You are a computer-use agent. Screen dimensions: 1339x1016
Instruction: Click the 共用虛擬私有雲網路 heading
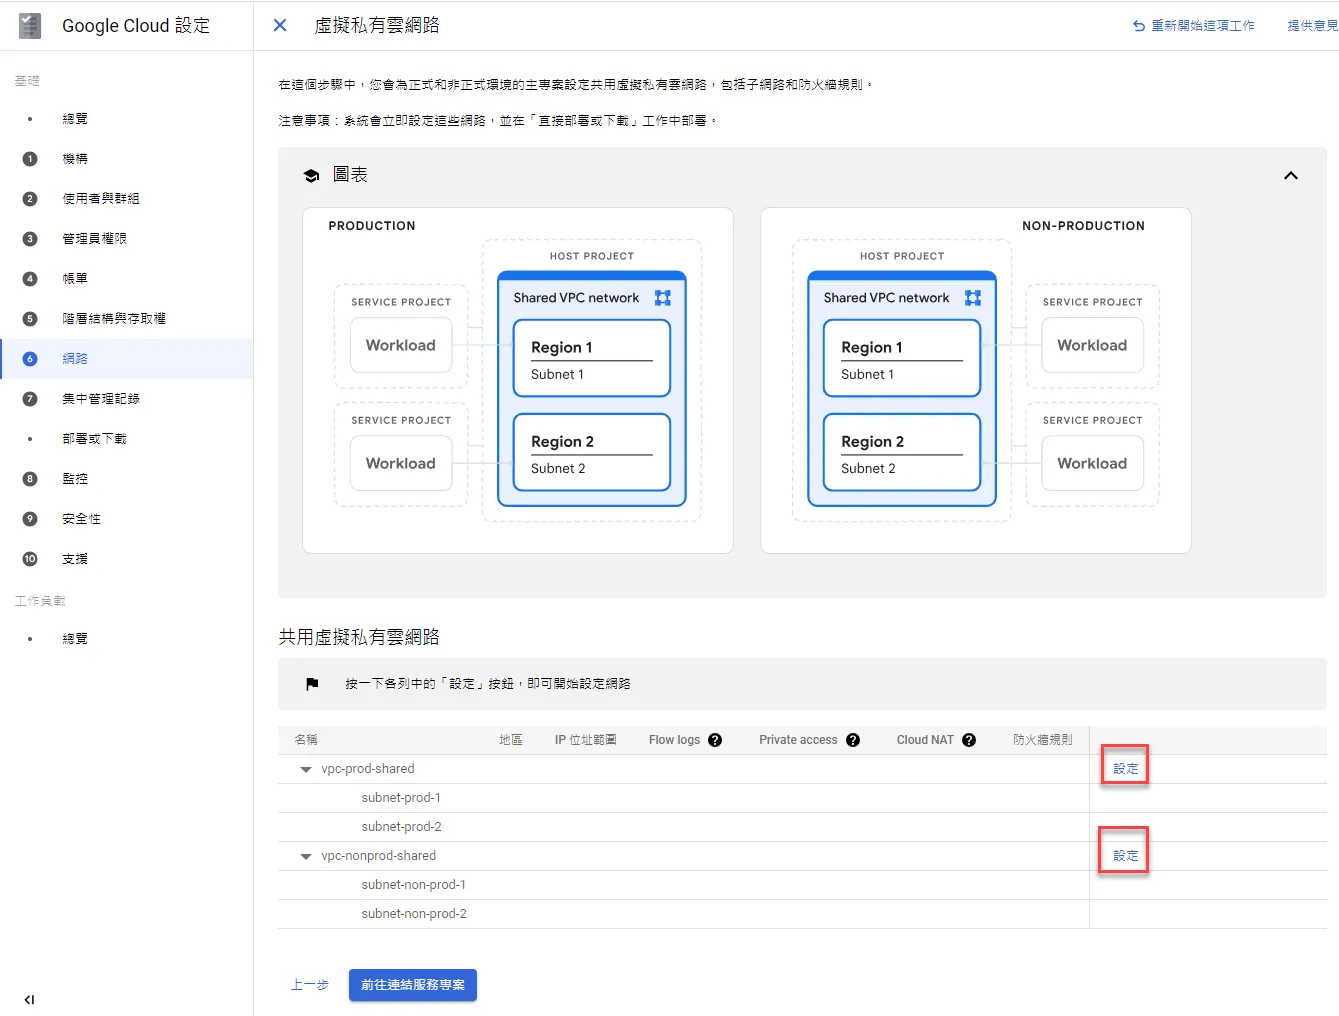tap(359, 637)
